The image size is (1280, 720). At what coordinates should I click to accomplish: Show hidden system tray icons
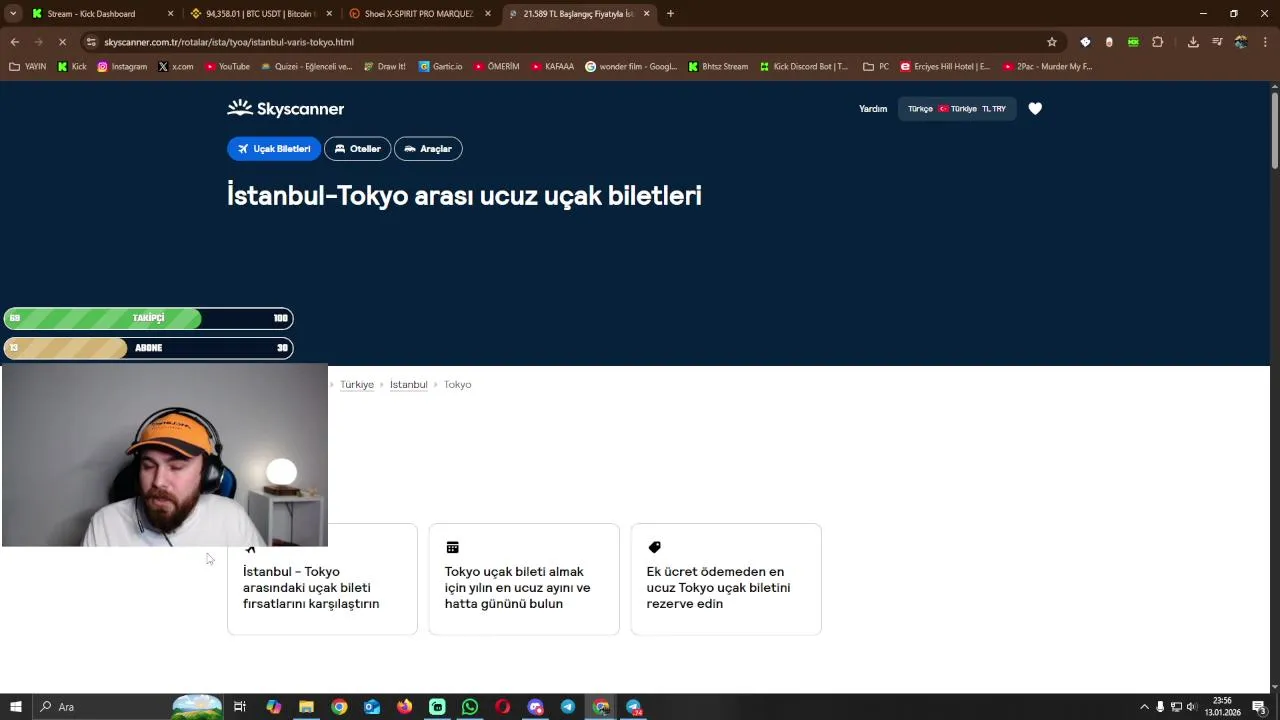pyautogui.click(x=1145, y=707)
